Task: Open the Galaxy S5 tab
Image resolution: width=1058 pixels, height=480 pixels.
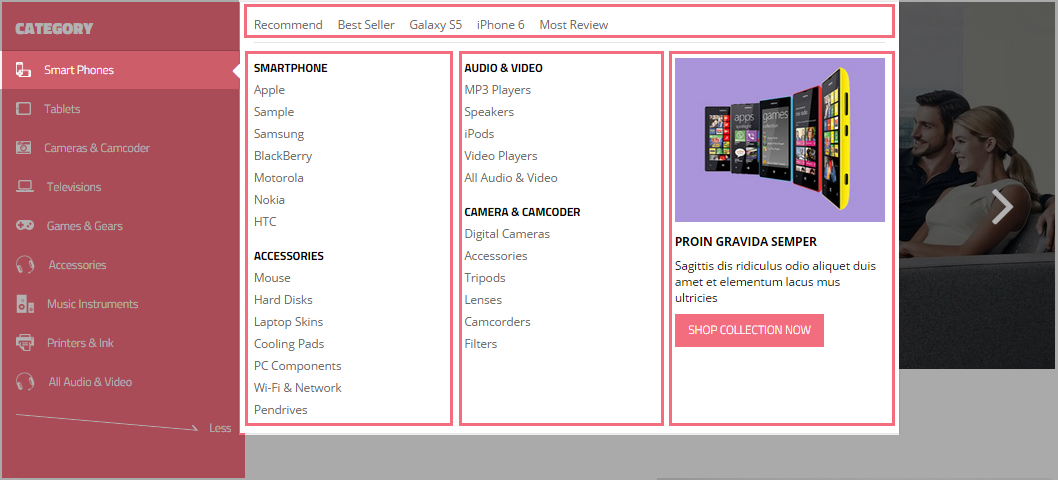Action: [x=436, y=25]
